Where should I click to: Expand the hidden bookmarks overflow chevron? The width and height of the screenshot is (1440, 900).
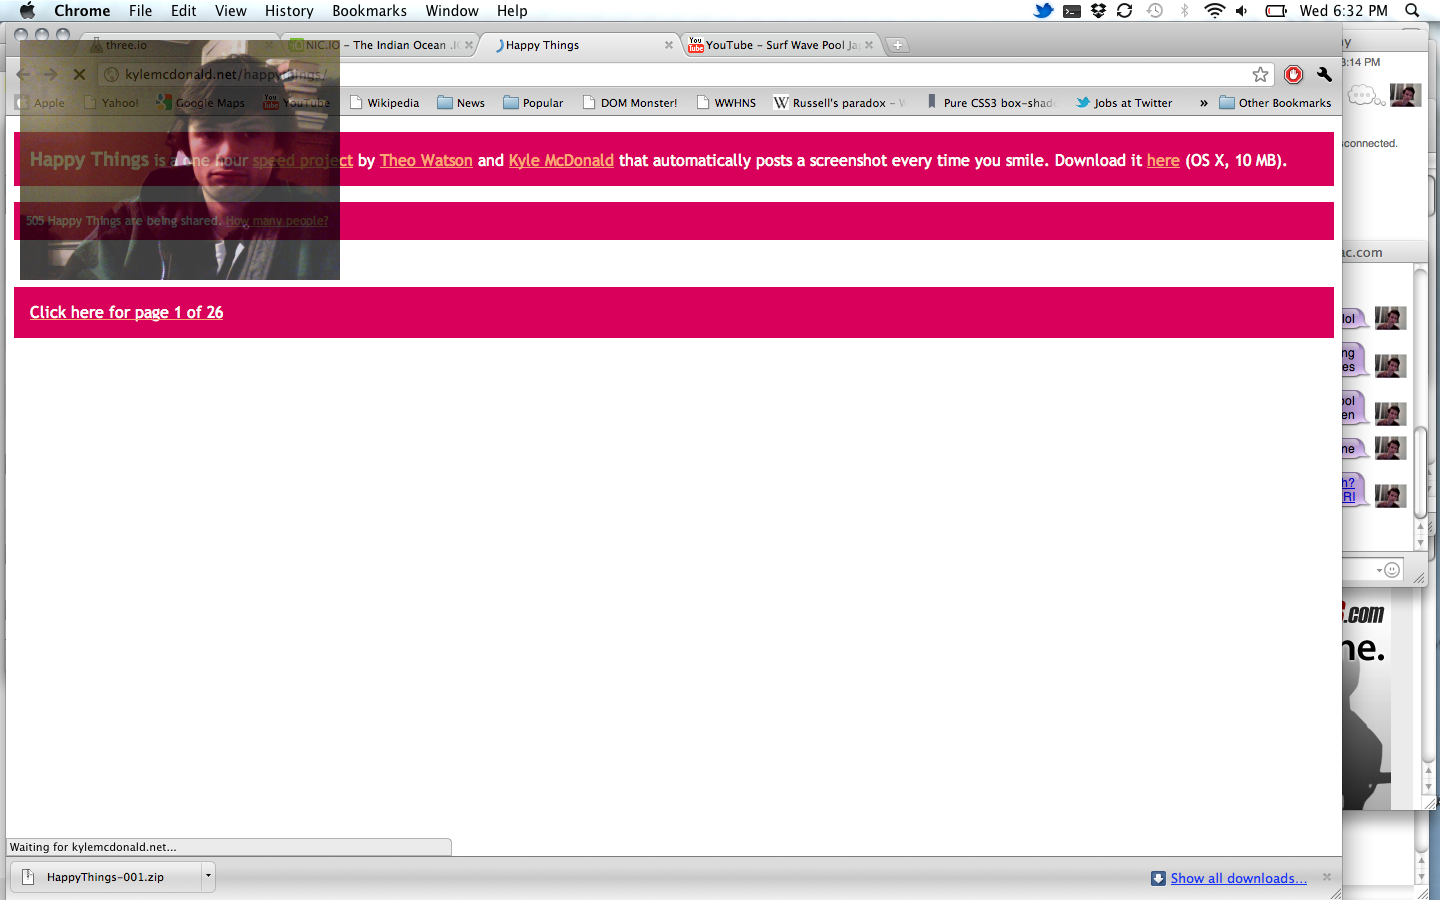(1203, 103)
